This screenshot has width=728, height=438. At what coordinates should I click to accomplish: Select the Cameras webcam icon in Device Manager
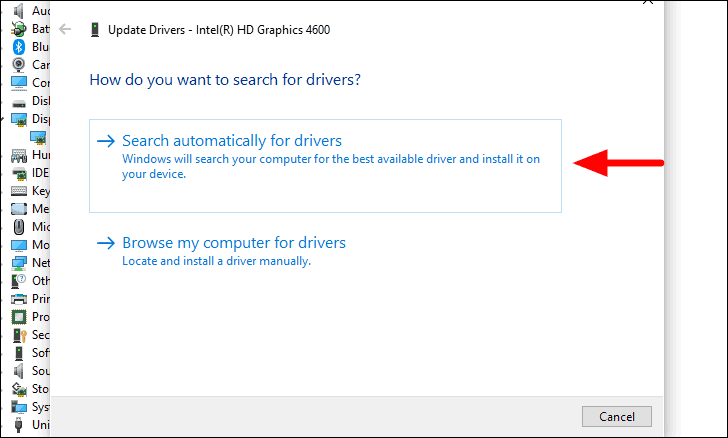[x=19, y=65]
